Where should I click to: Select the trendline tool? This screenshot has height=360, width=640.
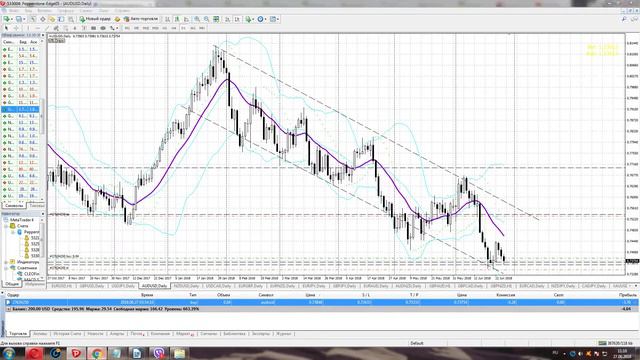[47, 28]
